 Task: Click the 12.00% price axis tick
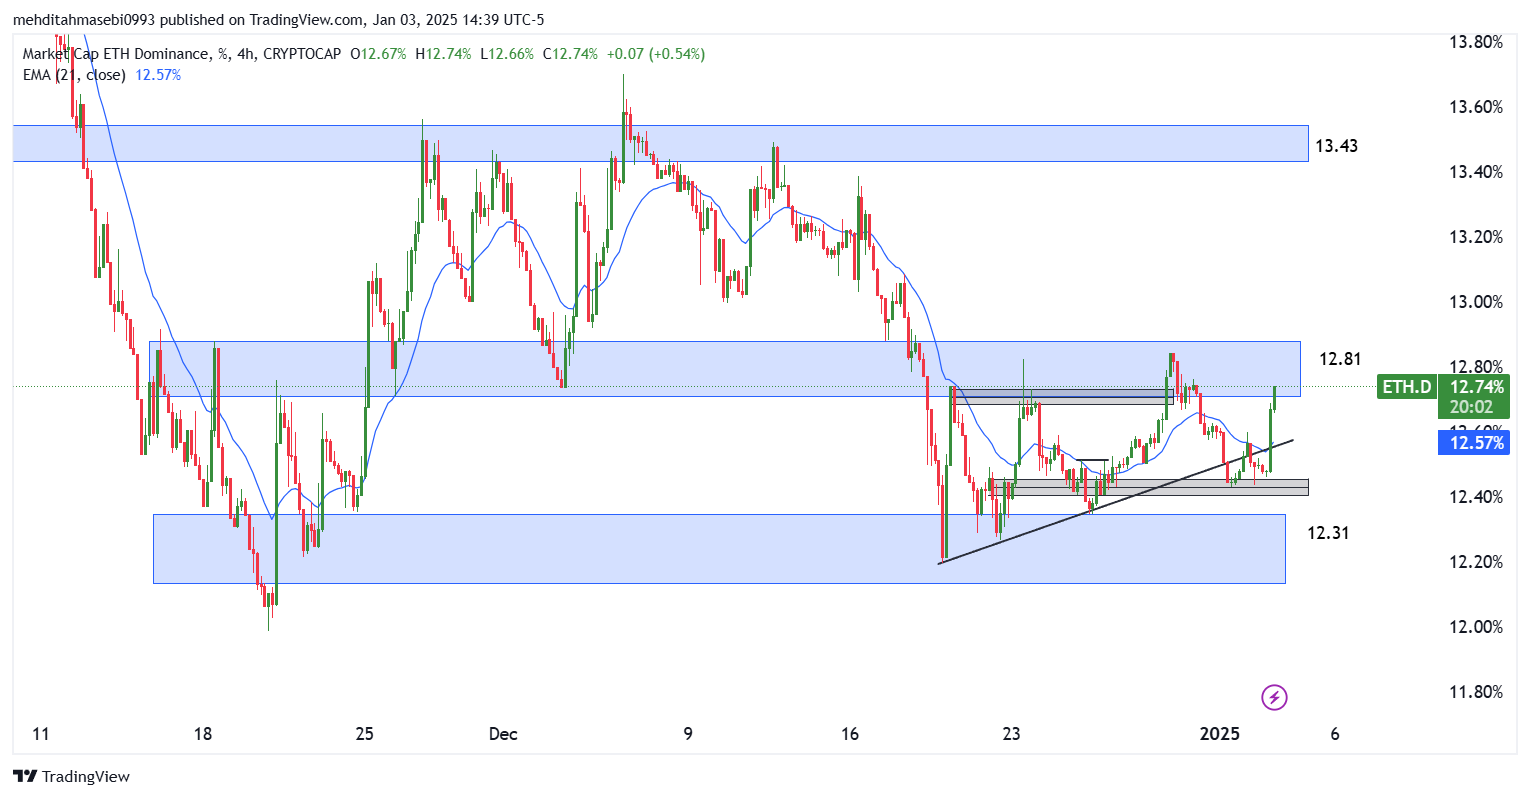(1476, 627)
